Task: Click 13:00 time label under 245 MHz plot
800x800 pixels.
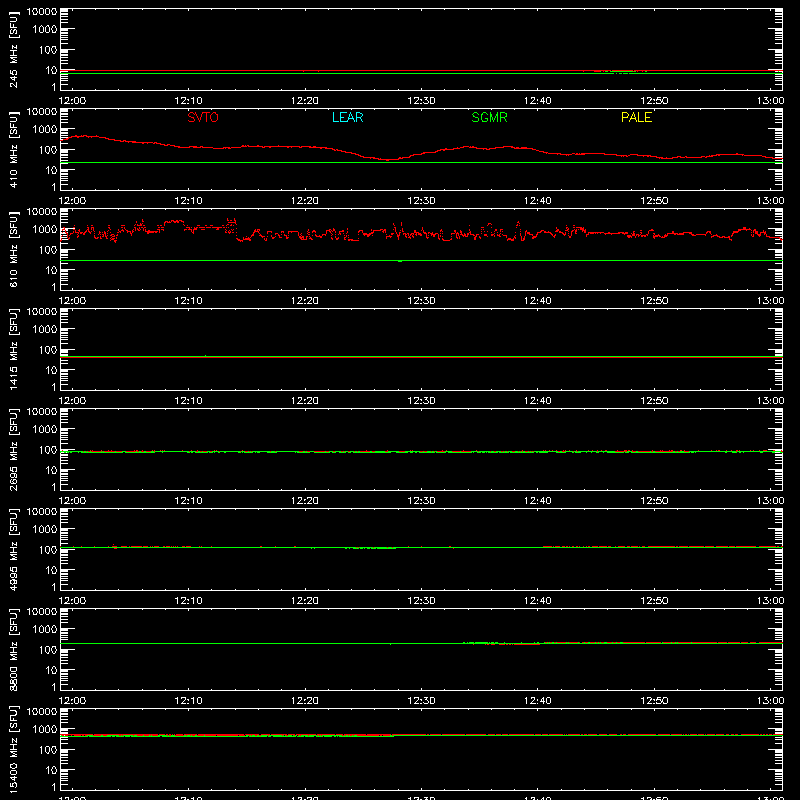Action: (770, 101)
